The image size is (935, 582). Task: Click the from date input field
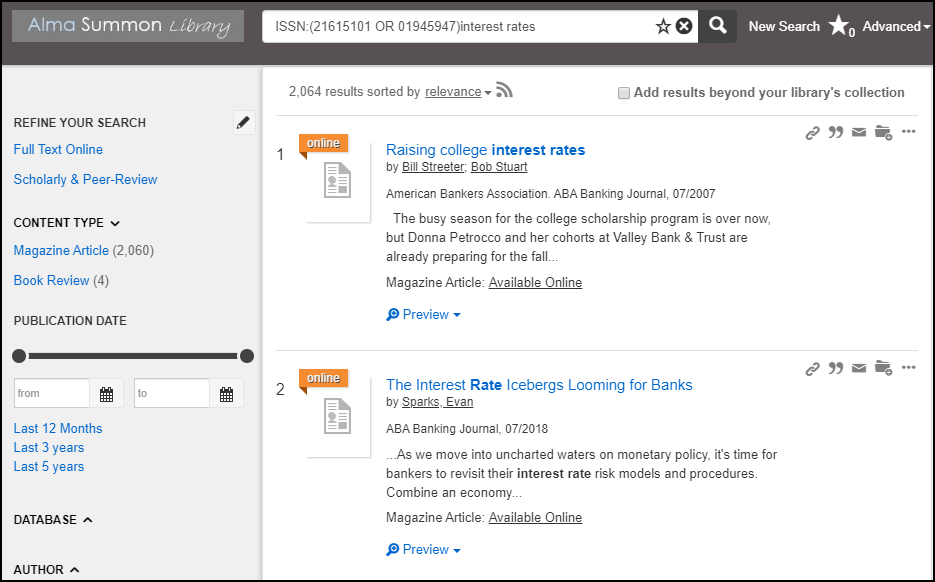(52, 394)
